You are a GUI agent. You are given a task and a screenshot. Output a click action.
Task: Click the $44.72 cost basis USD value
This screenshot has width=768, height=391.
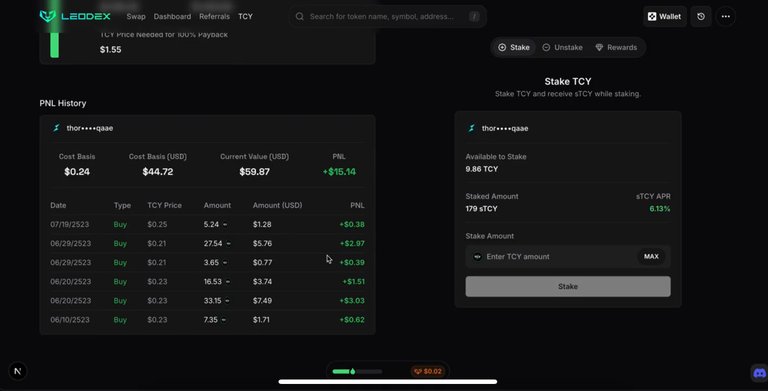[x=158, y=171]
